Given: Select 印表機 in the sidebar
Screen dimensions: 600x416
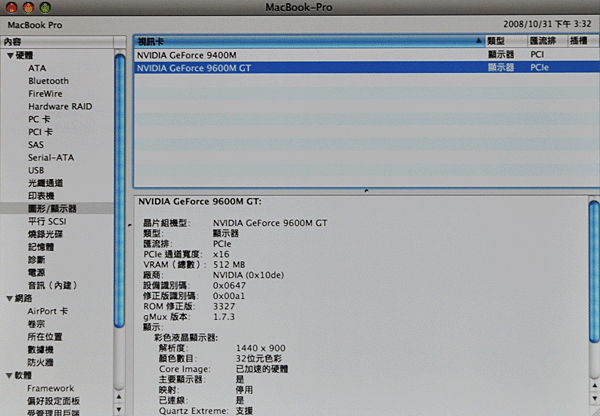Looking at the screenshot, I should point(41,196).
